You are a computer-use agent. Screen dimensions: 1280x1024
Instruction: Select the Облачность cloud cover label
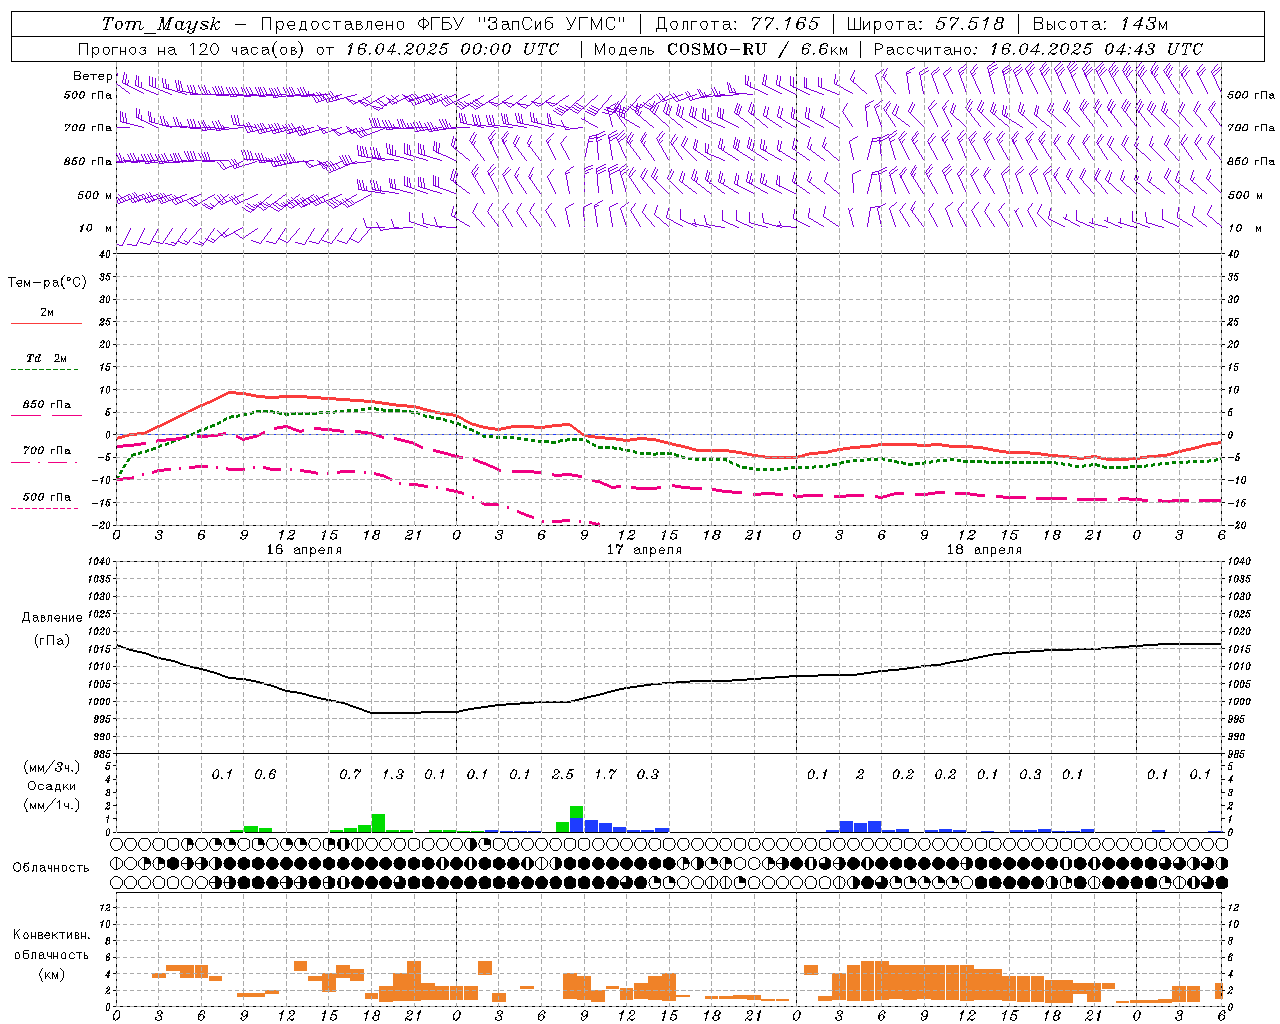click(x=51, y=868)
